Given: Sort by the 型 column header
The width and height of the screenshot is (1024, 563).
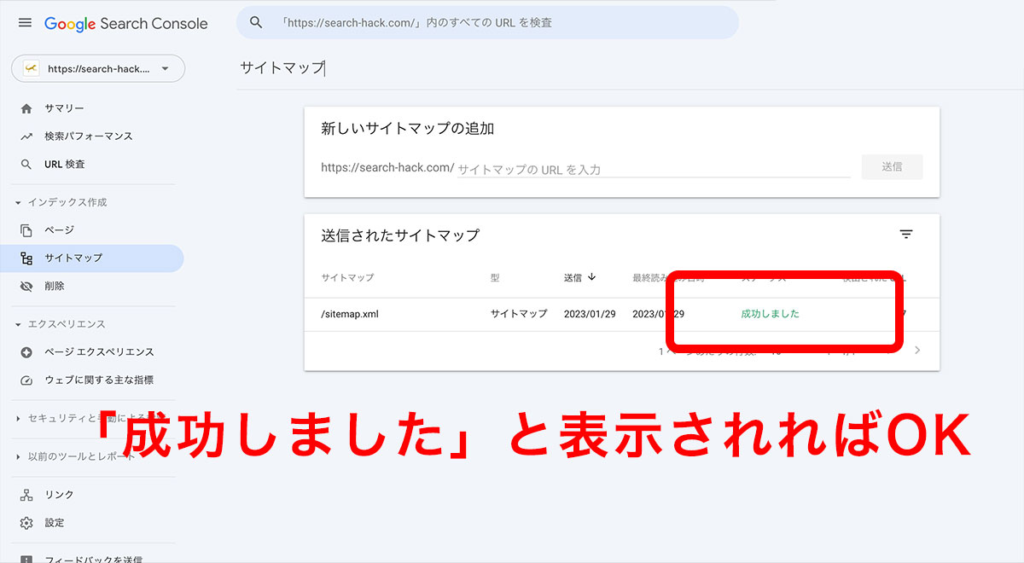Looking at the screenshot, I should [x=495, y=278].
